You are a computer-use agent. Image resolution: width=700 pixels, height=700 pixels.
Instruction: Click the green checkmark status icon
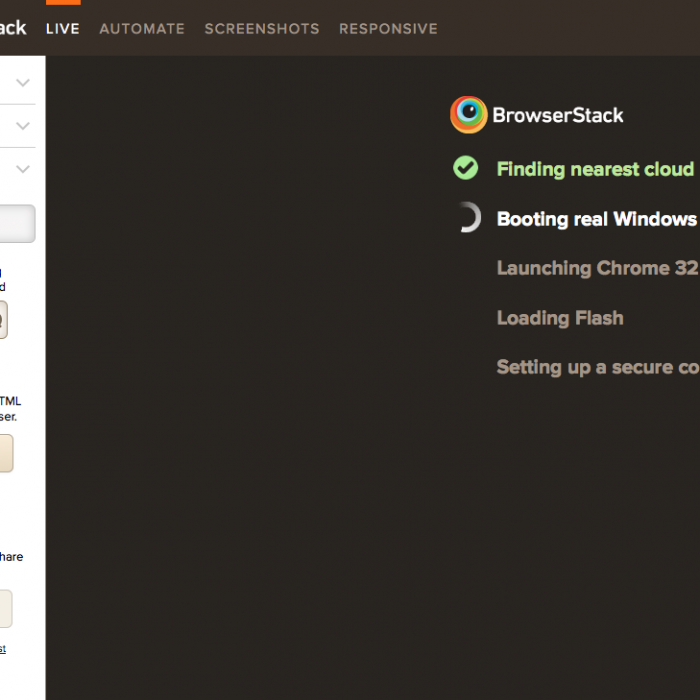tap(465, 168)
